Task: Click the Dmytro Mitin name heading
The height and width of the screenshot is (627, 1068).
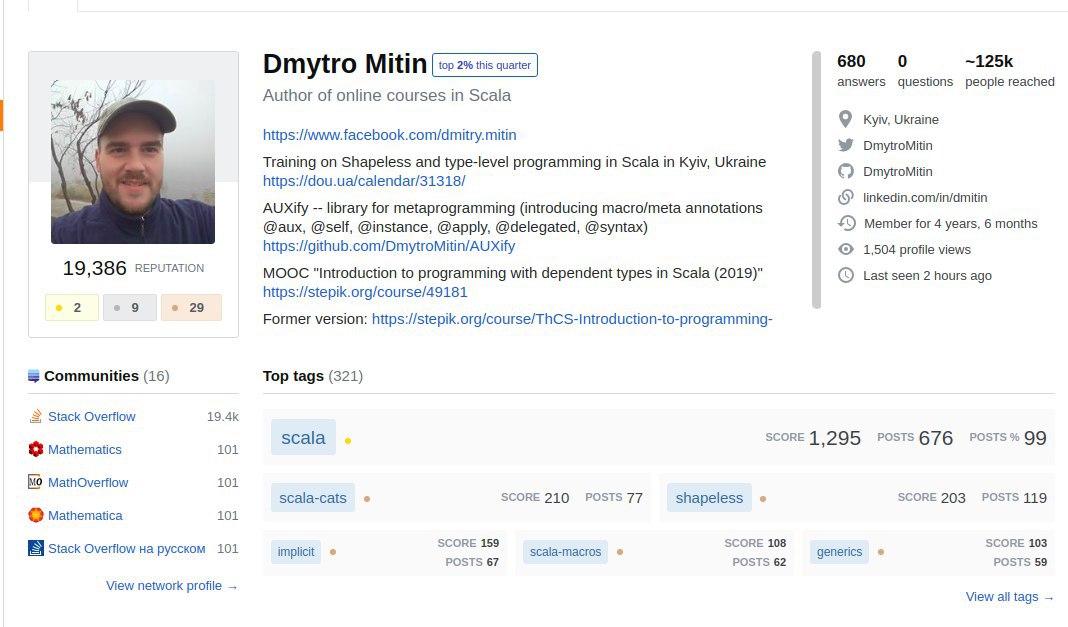Action: (x=345, y=64)
